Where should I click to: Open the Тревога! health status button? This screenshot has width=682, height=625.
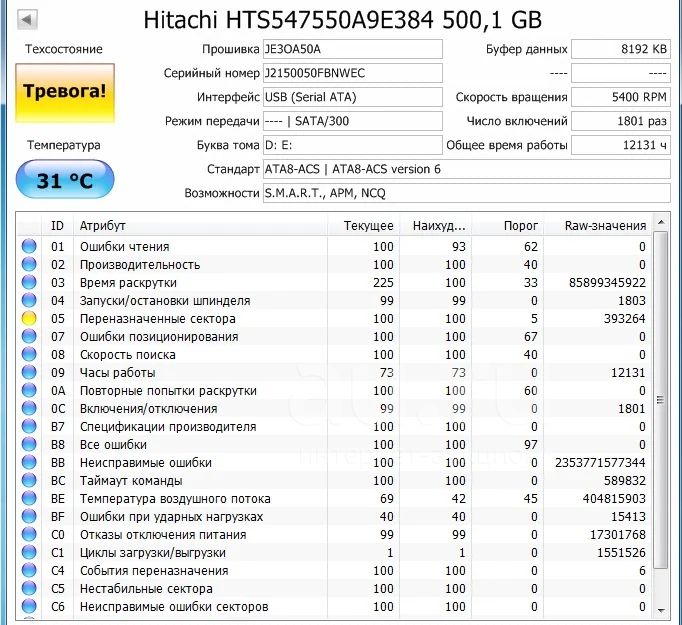(x=65, y=92)
